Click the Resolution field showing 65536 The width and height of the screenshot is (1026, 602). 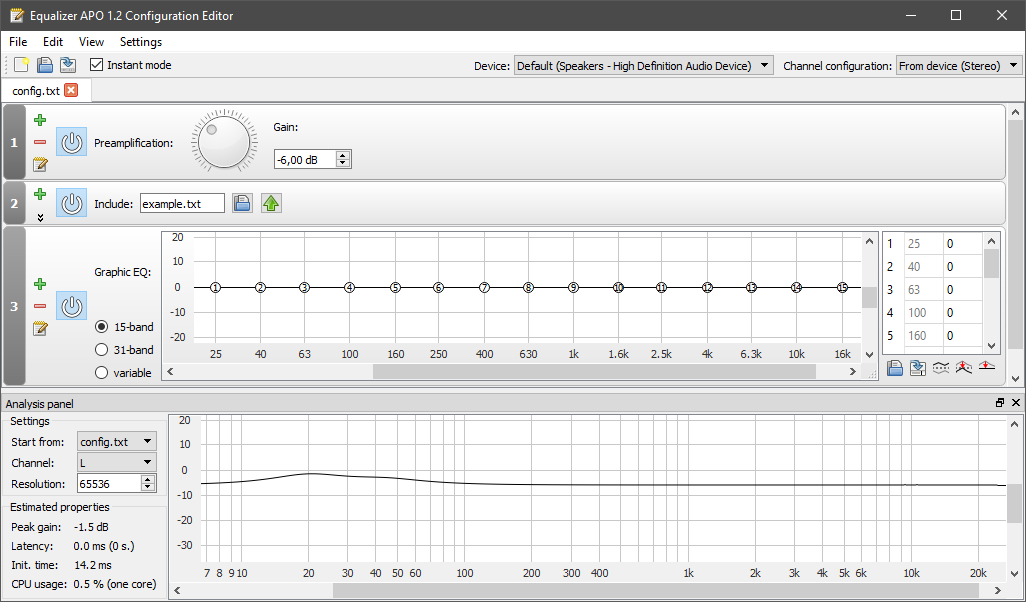pos(109,484)
